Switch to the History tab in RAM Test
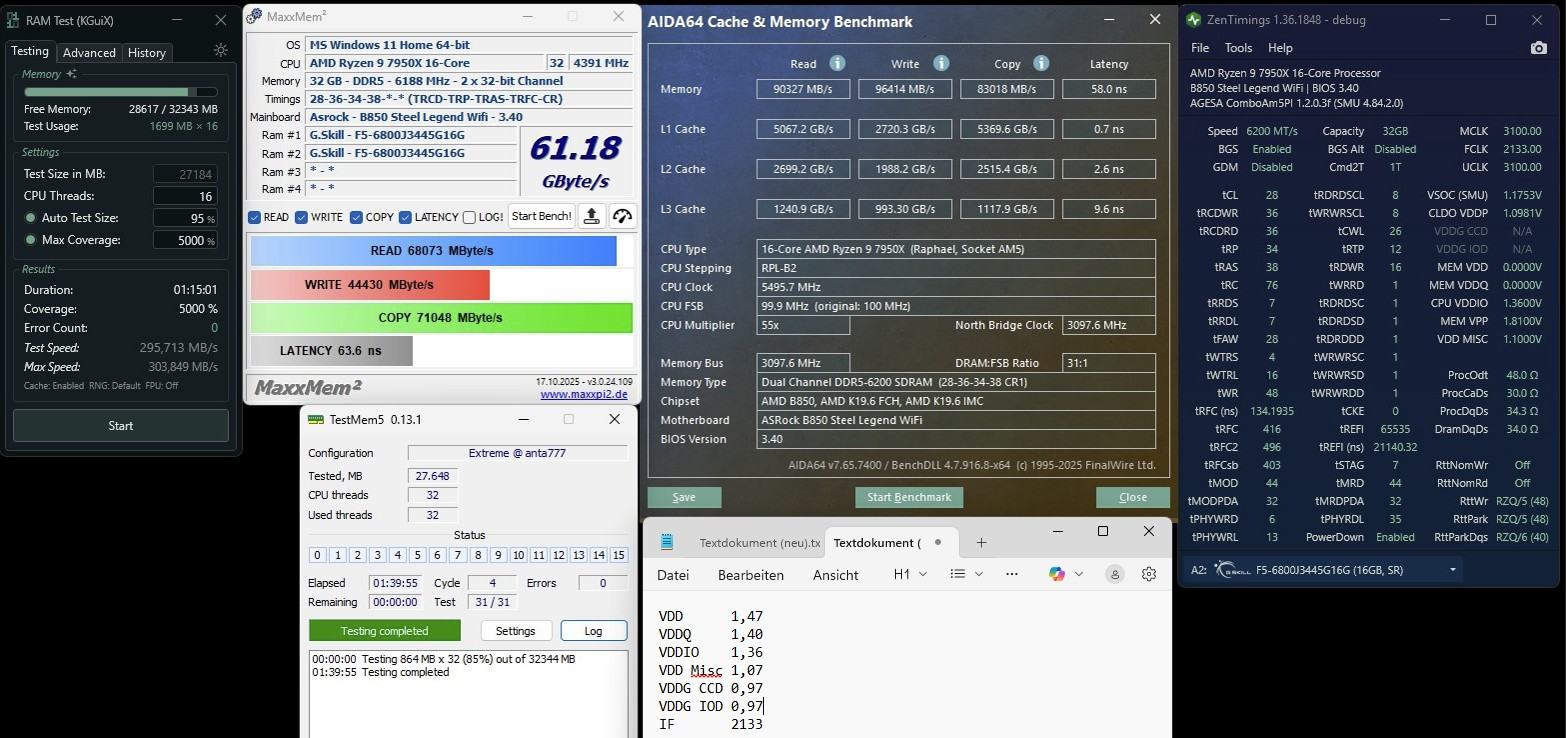 [x=147, y=52]
